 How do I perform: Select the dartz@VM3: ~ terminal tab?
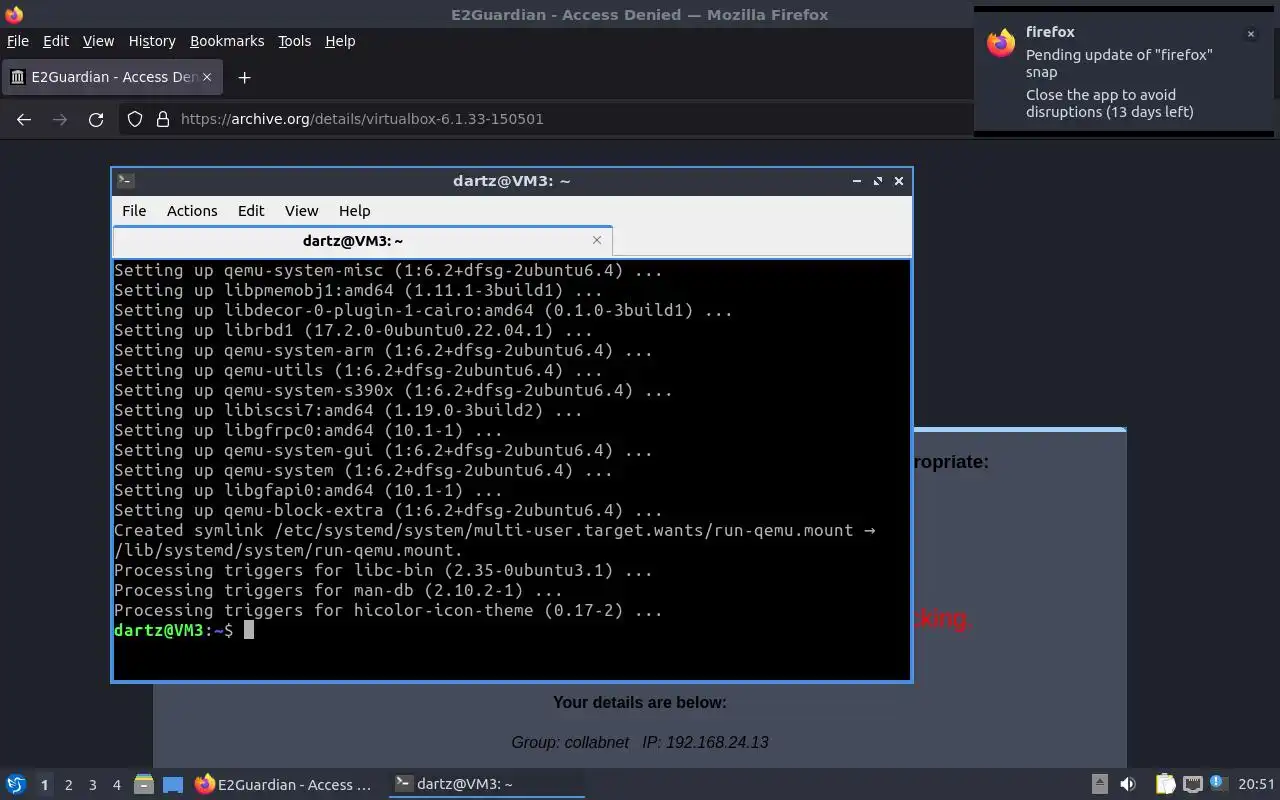(362, 241)
